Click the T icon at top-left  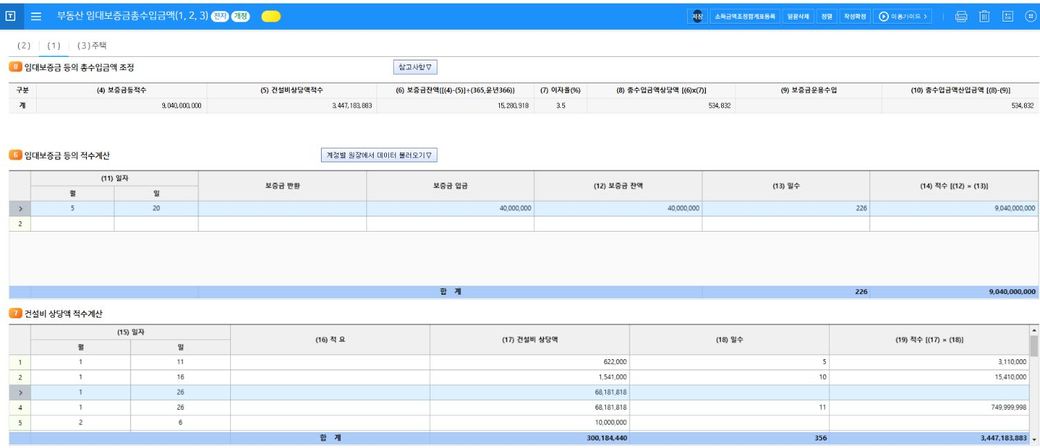(13, 16)
